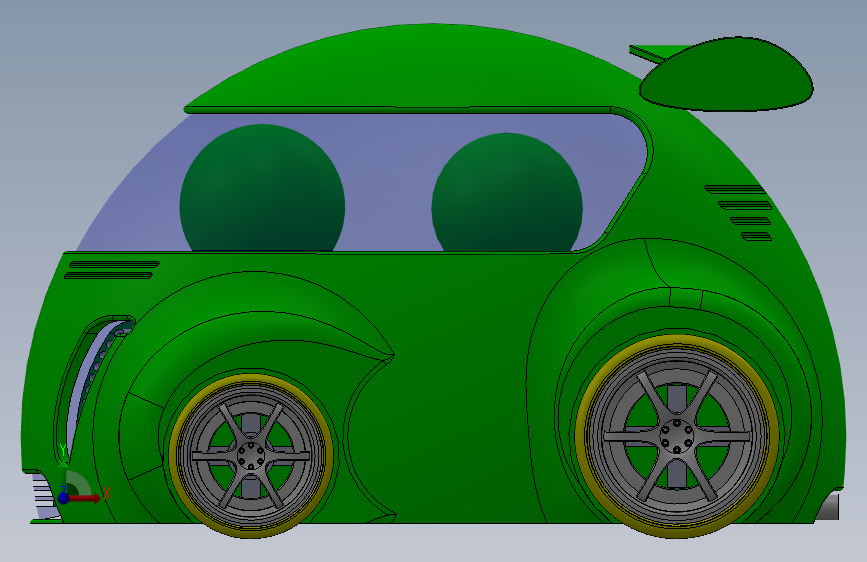Select the right dark green sphere inside cabin
The image size is (867, 562).
506,192
